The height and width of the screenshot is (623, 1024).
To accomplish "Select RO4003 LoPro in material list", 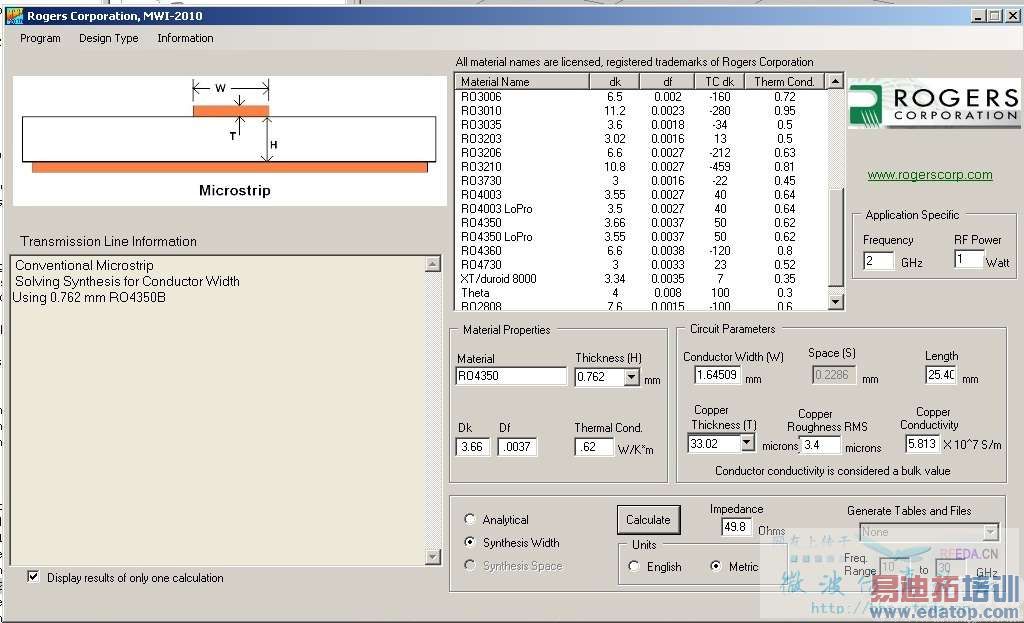I will (x=496, y=209).
